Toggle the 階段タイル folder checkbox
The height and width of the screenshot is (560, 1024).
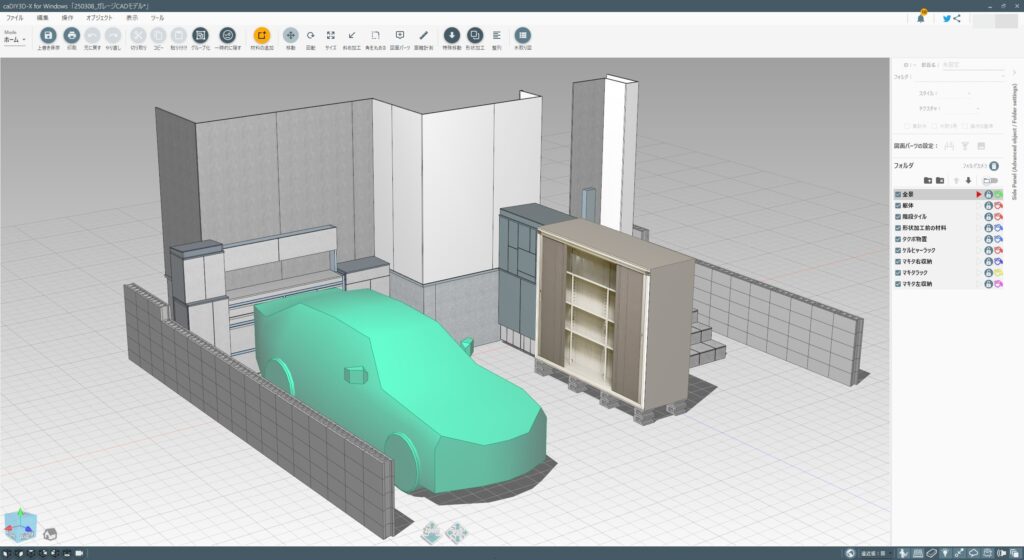898,216
